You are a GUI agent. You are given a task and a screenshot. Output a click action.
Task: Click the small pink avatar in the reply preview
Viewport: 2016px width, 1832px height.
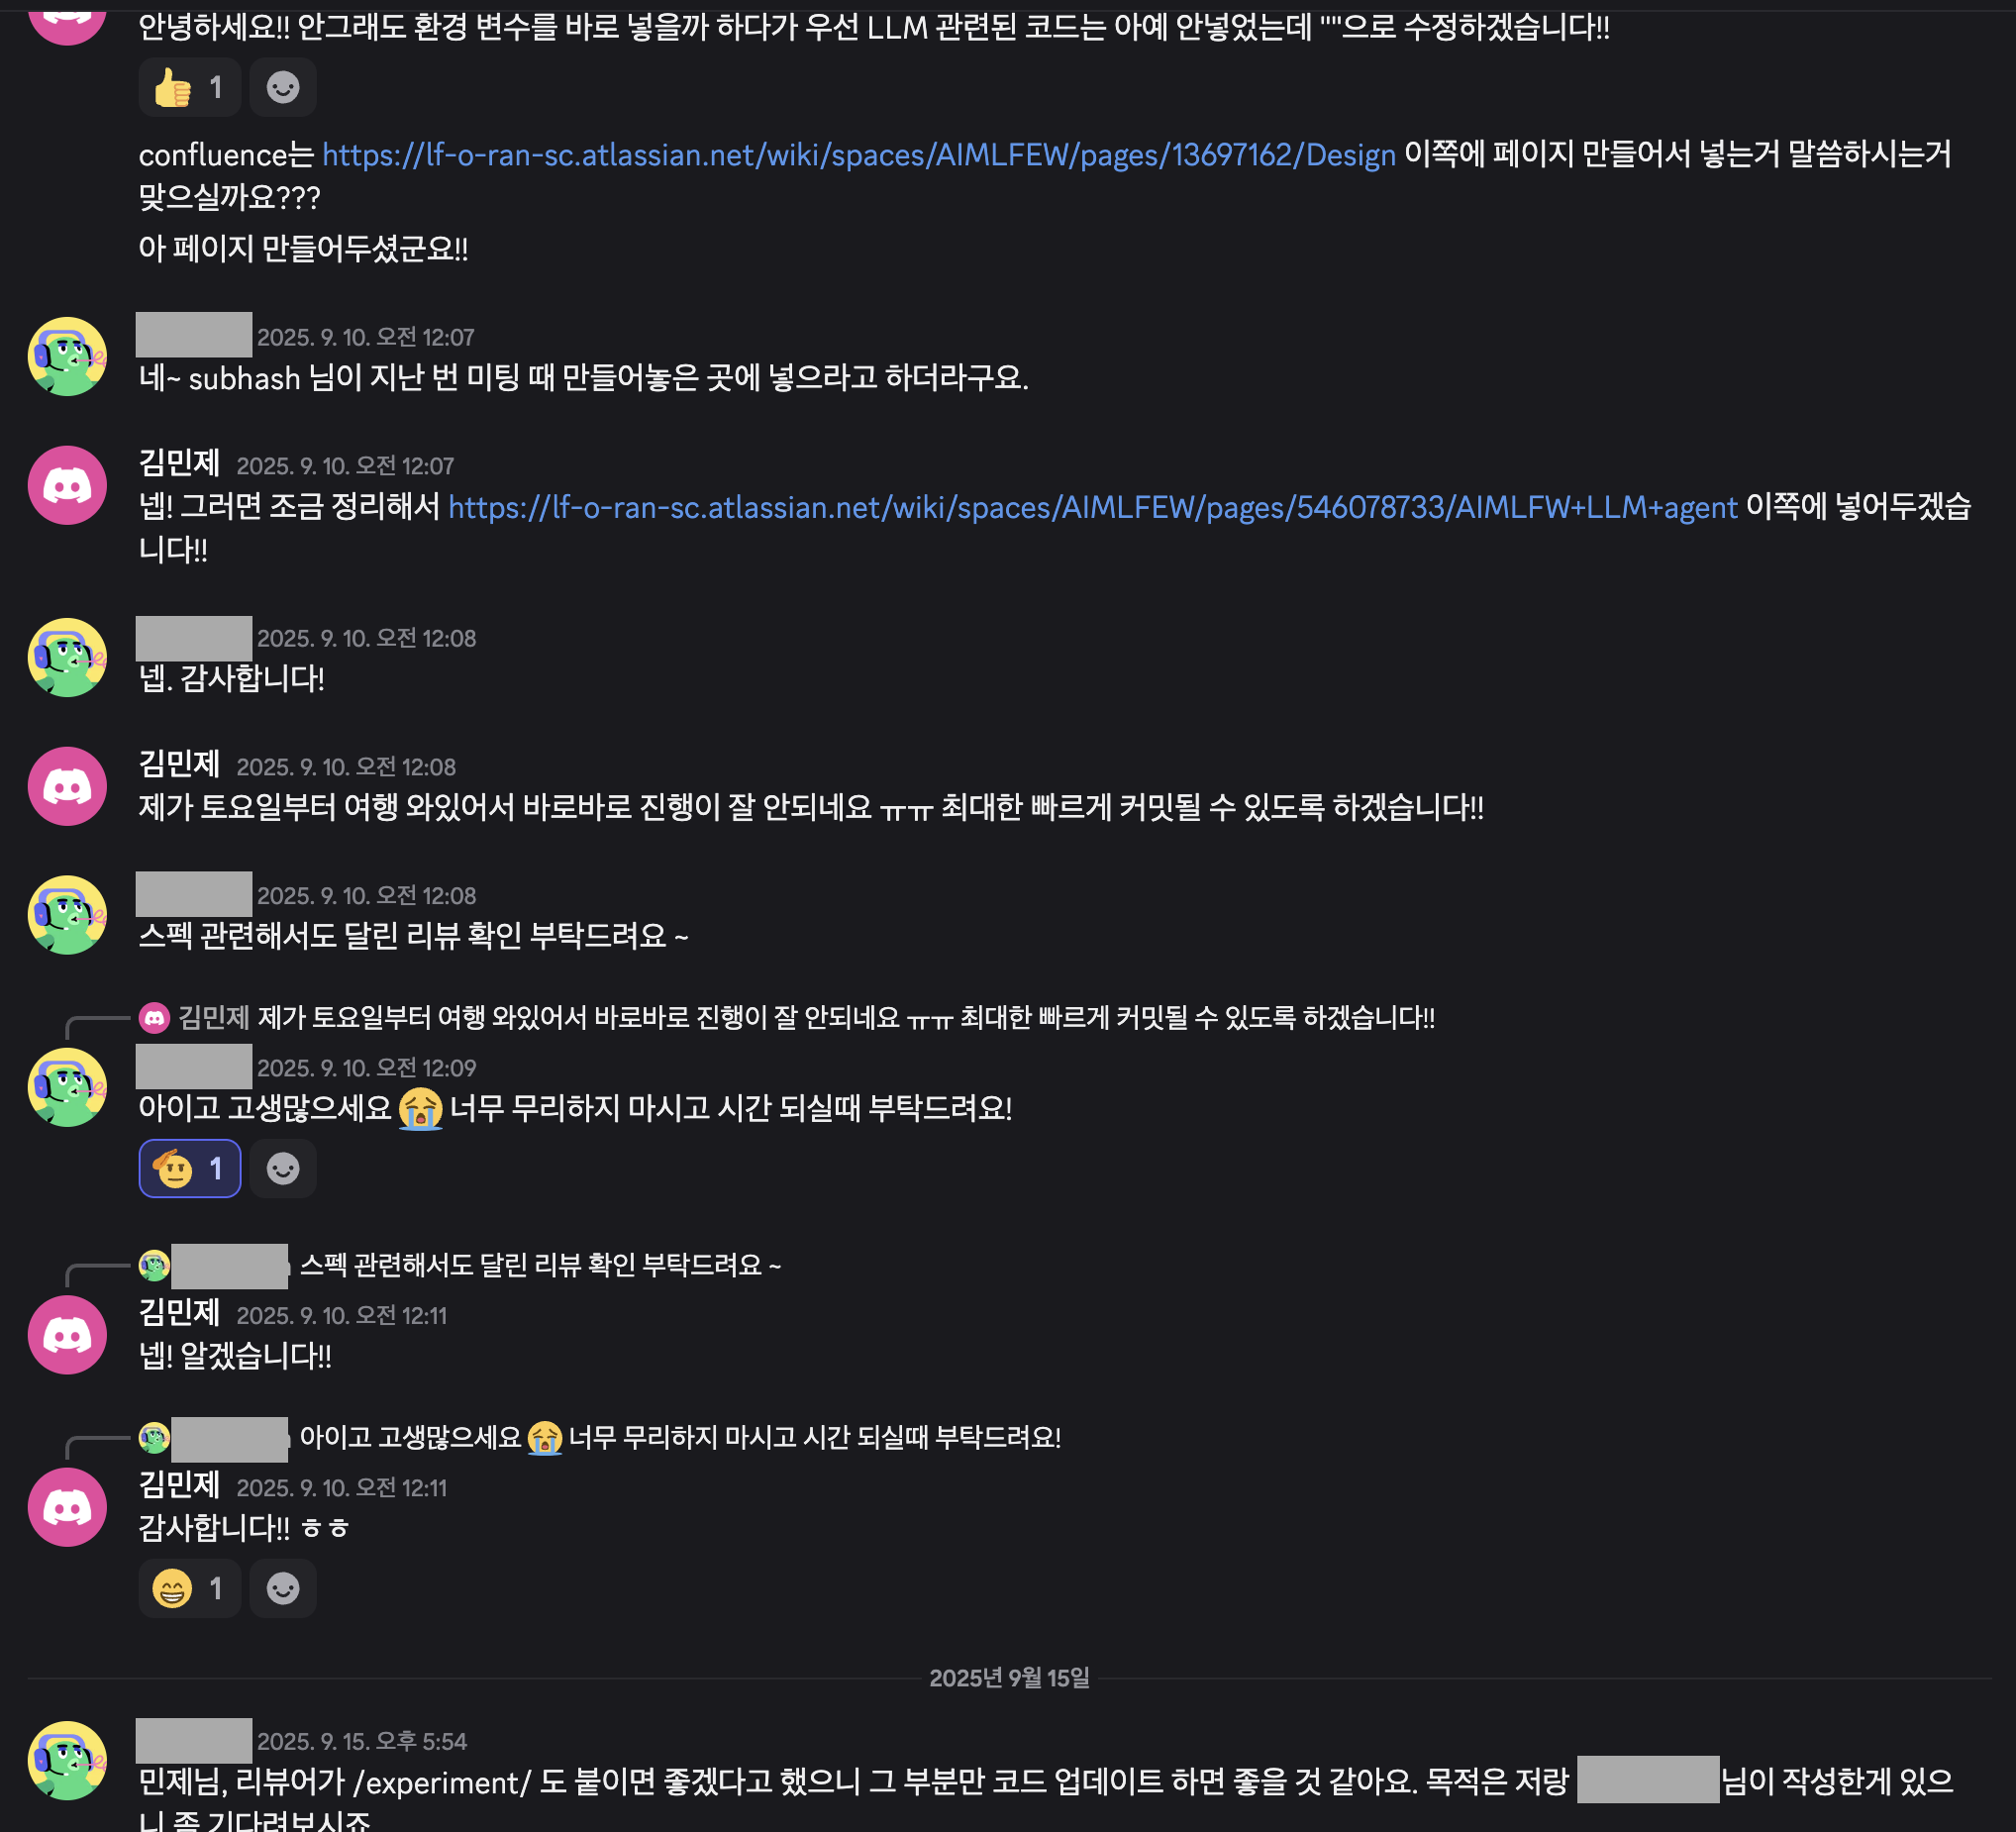(154, 1018)
